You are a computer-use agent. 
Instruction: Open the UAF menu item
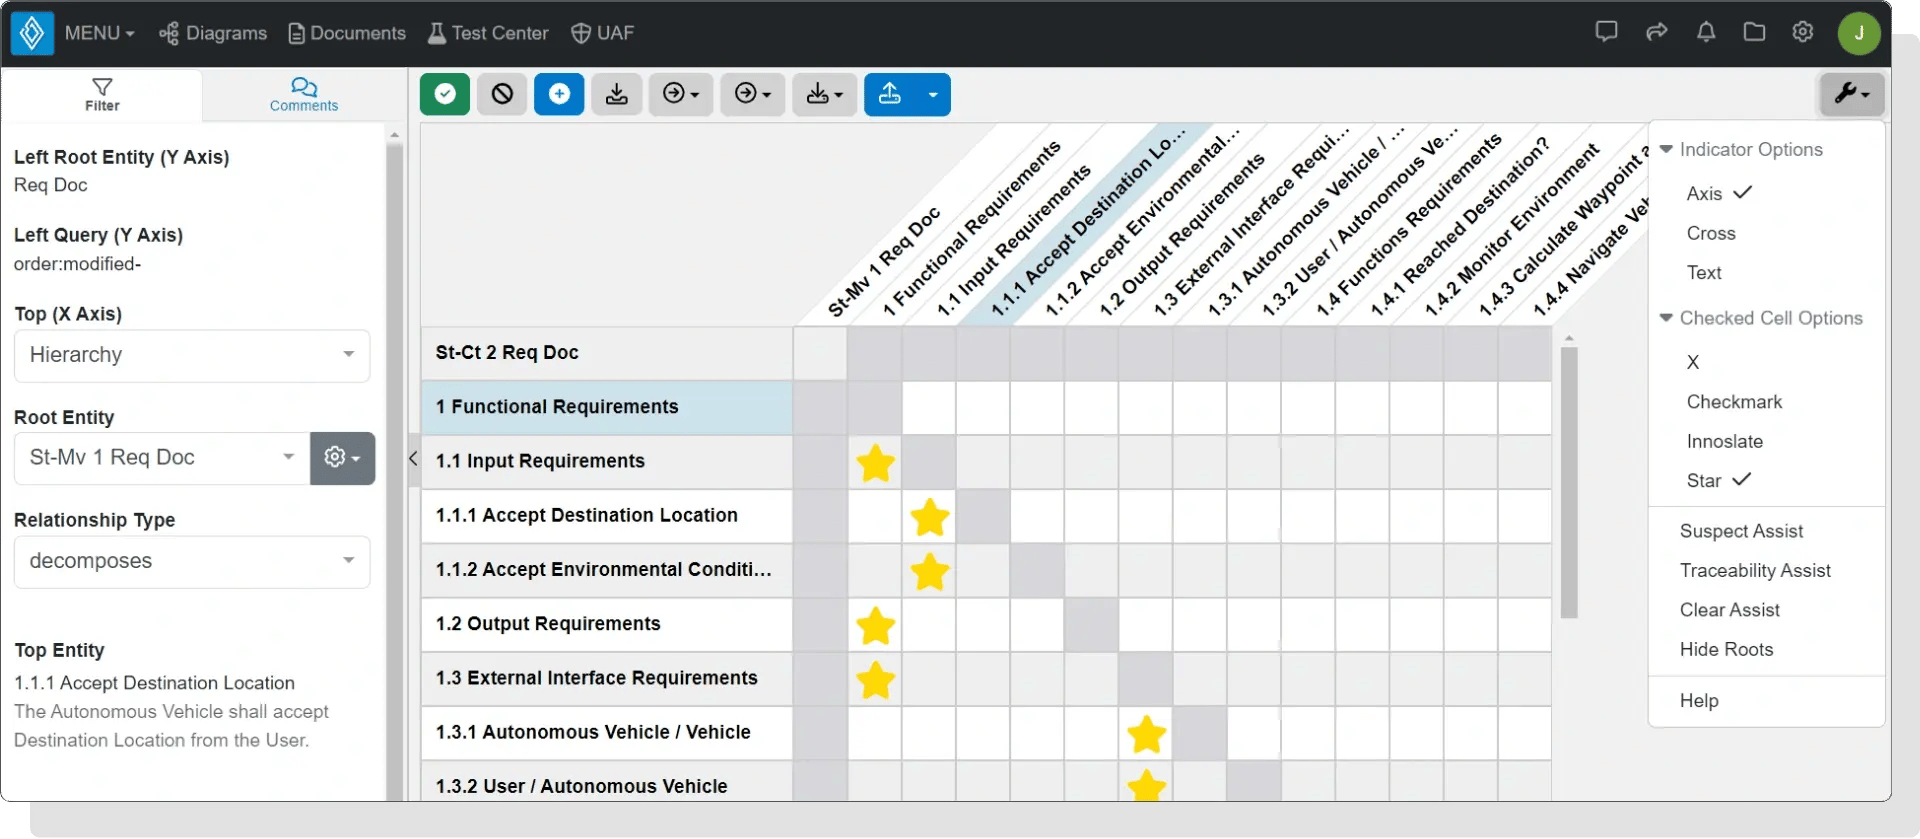602,33
